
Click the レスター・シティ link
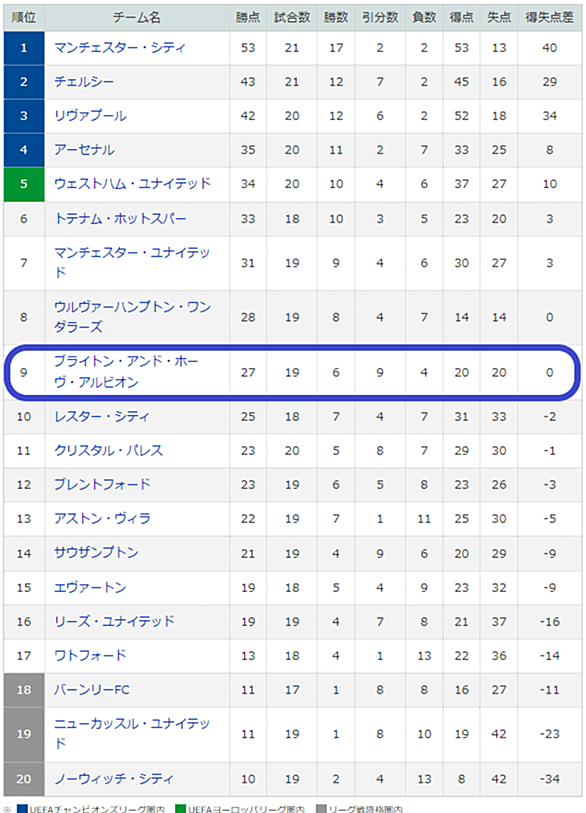pyautogui.click(x=102, y=416)
